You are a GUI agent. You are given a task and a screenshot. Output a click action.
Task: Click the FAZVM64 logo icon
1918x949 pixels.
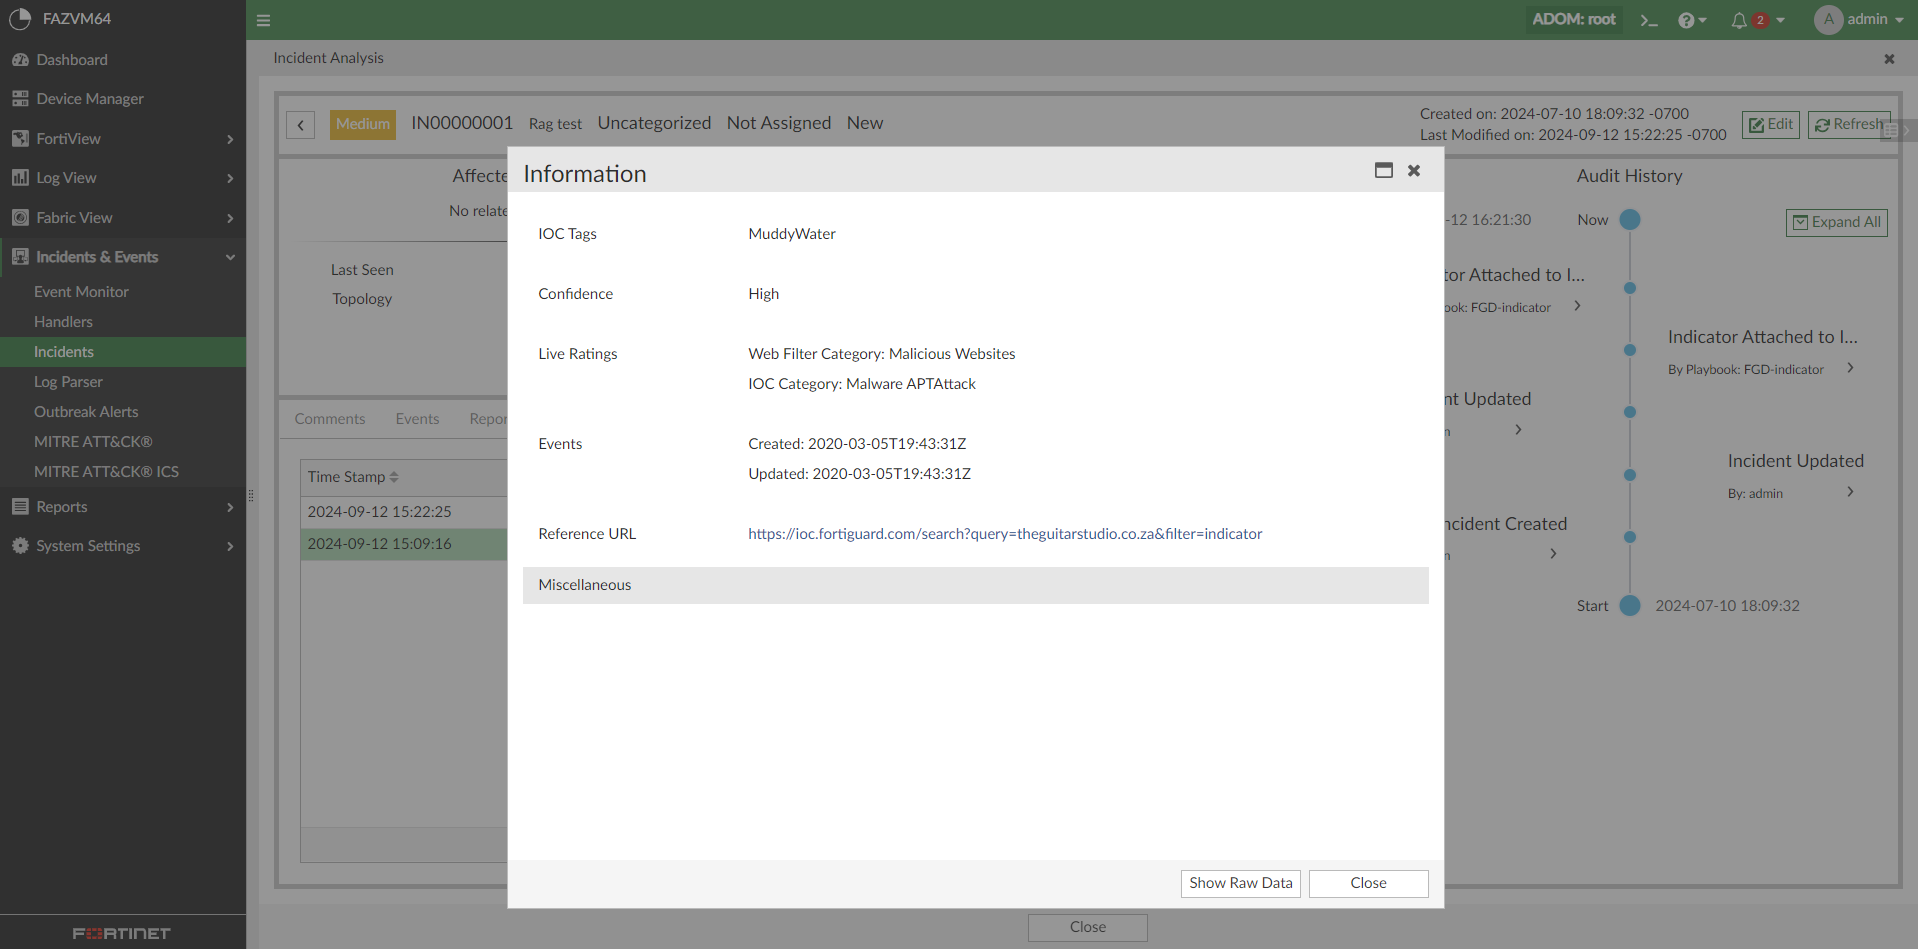coord(20,19)
